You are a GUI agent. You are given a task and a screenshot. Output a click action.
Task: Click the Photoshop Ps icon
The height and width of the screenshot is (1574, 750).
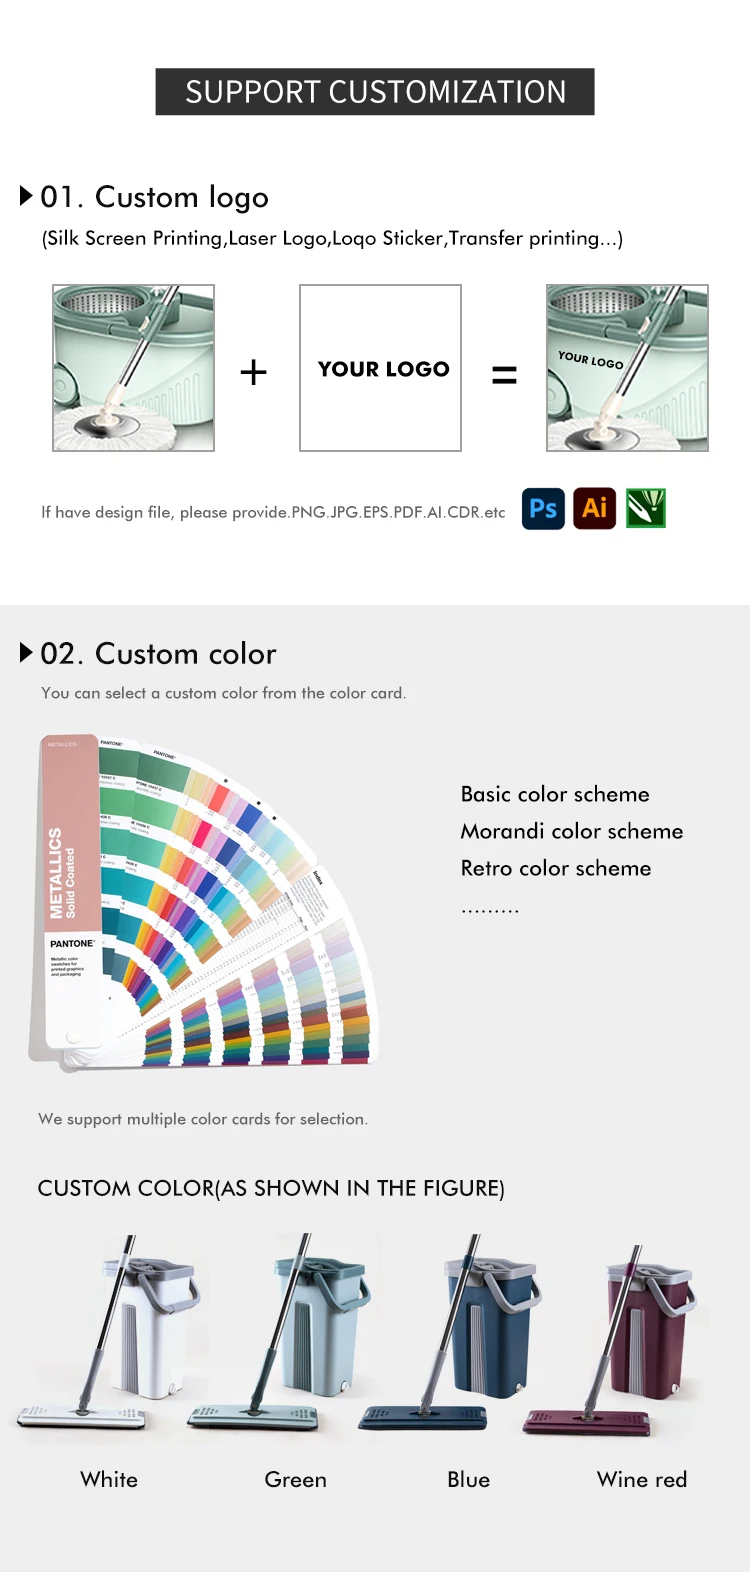[543, 508]
